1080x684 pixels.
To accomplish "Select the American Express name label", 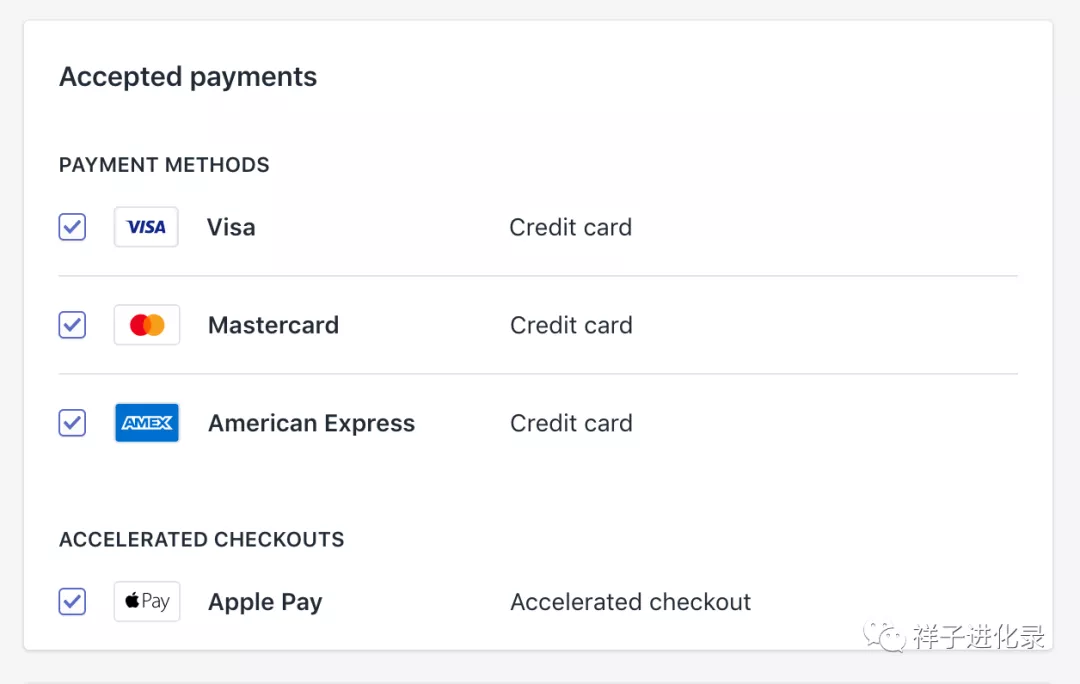I will 311,423.
